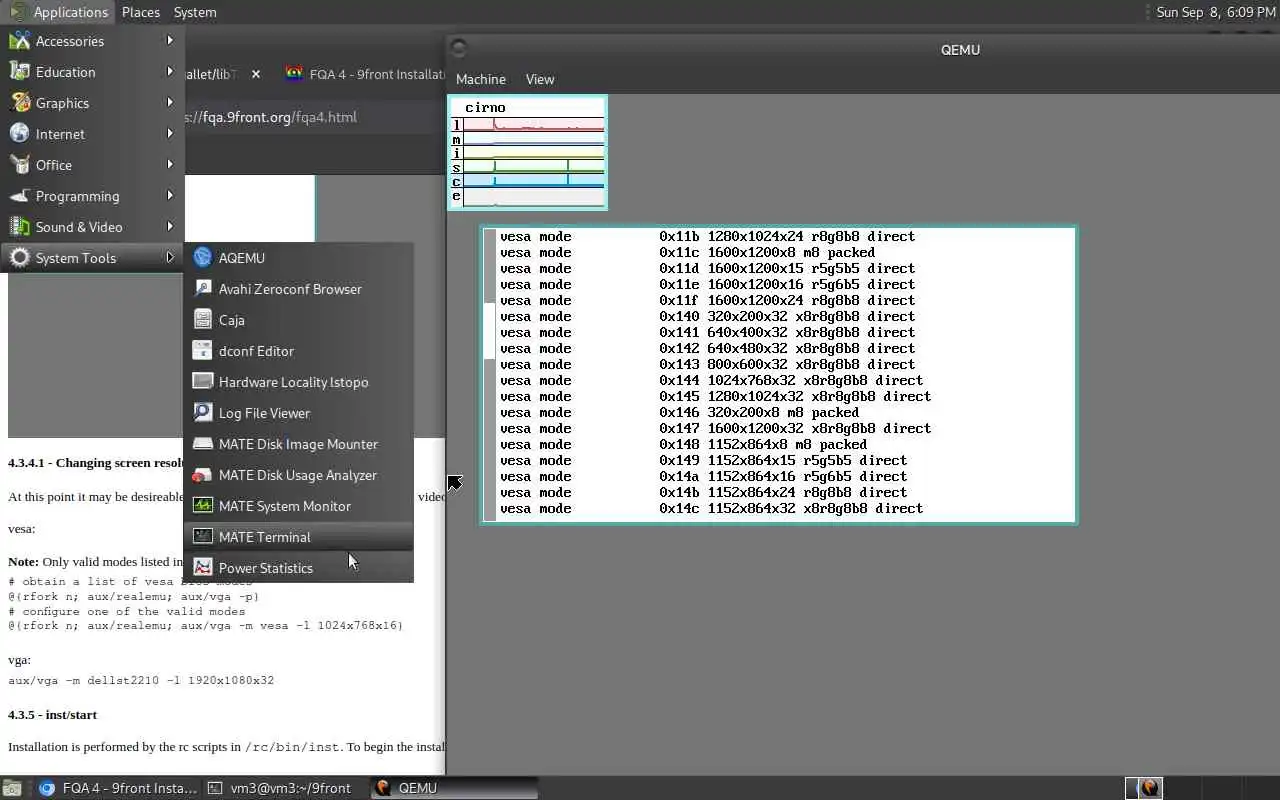Viewport: 1280px width, 800px height.
Task: Open the Places panel menu
Action: pos(141,12)
